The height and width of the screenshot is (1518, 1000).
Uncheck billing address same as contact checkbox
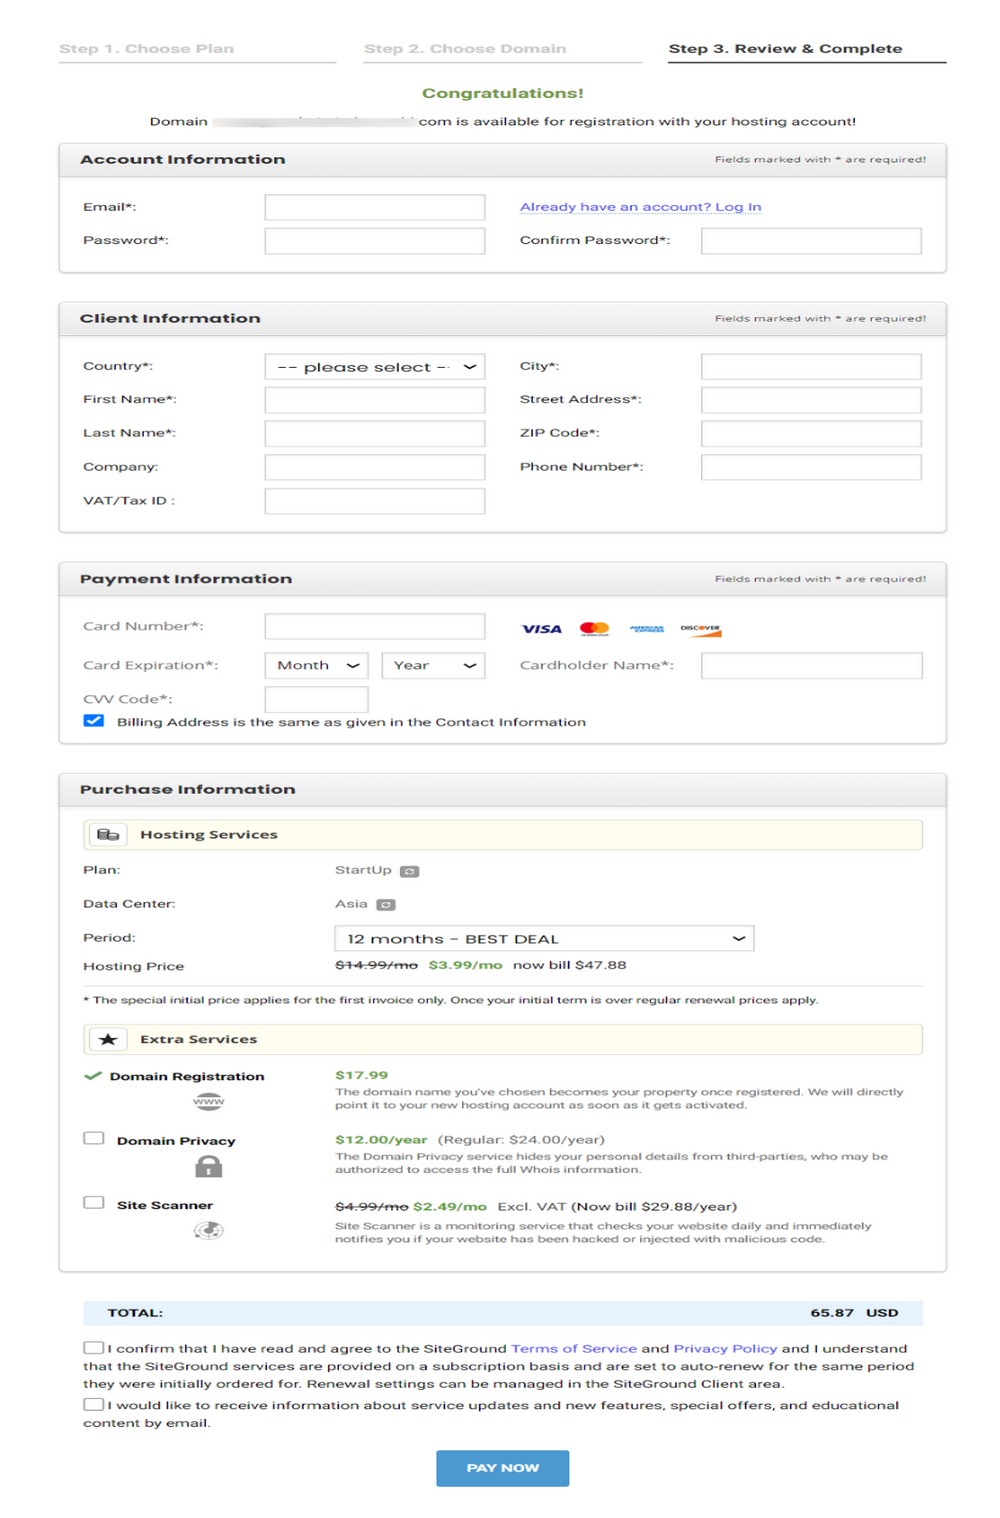point(94,721)
